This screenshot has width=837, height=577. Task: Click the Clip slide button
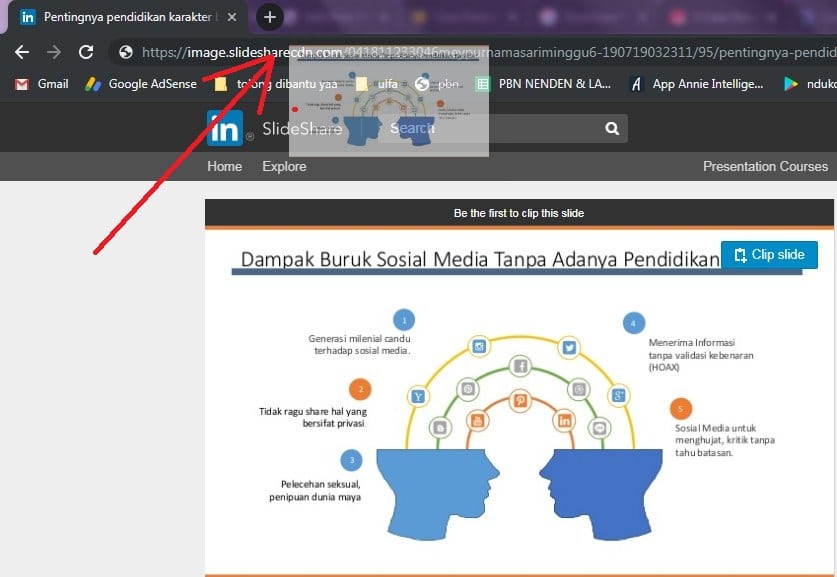(x=769, y=255)
